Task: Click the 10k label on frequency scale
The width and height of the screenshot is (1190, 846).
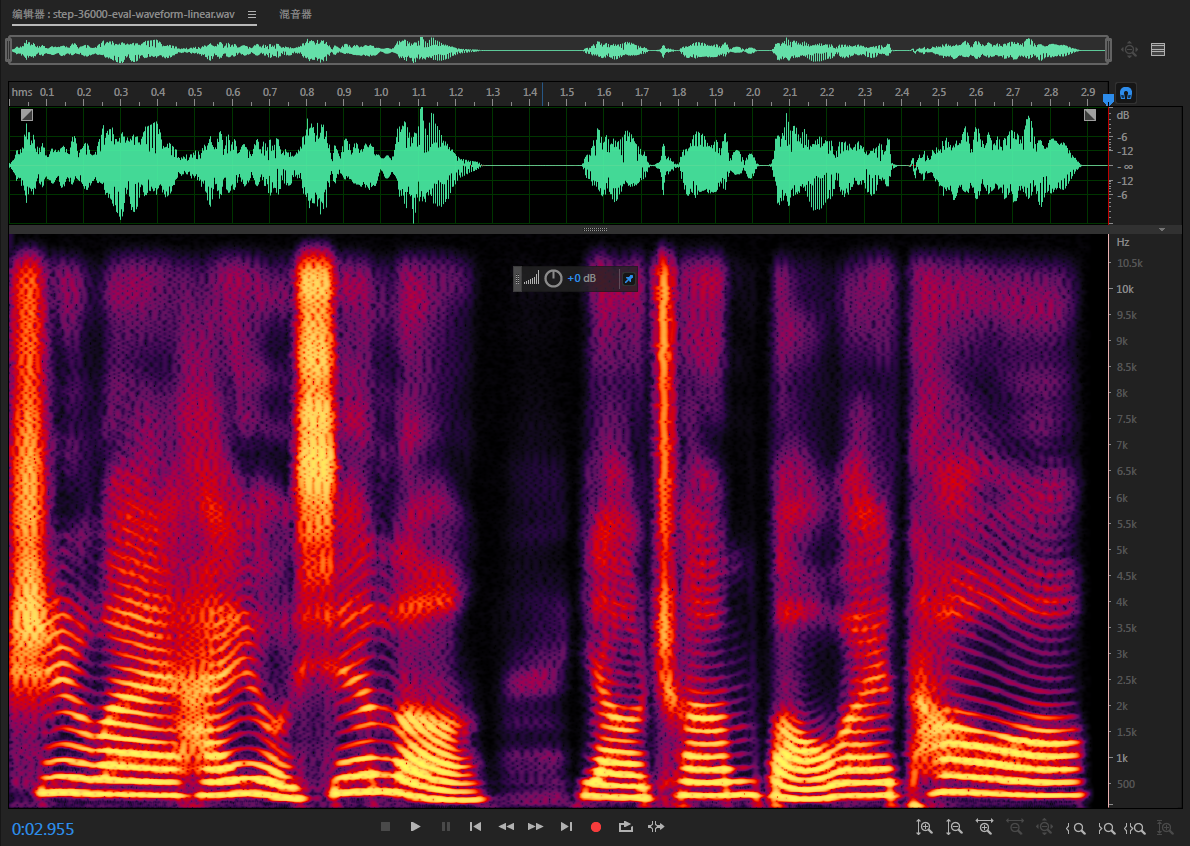Action: 1125,289
